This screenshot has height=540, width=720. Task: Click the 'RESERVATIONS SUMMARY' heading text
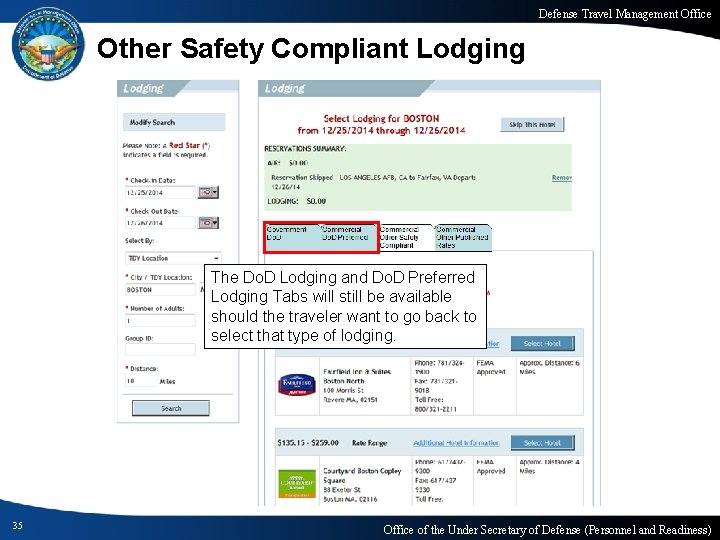click(x=305, y=149)
